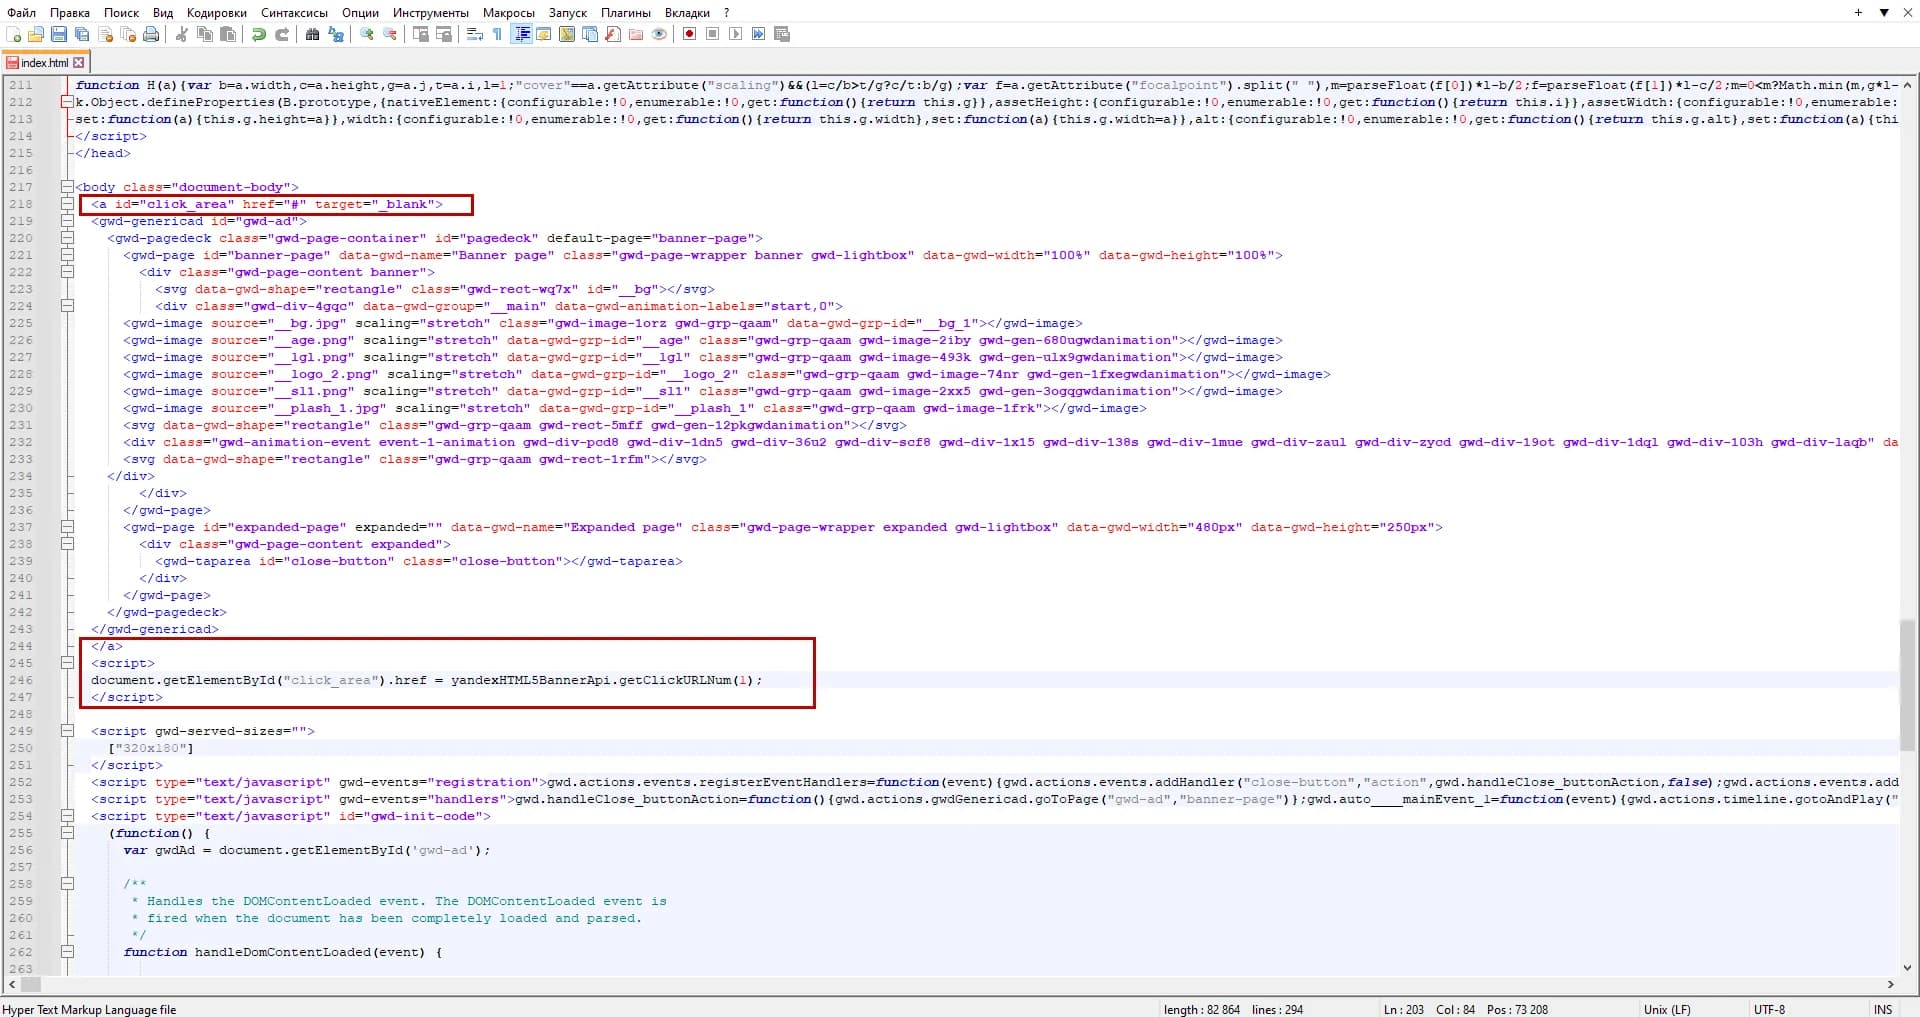Click Unix (LF) in status bar
The image size is (1920, 1017).
(1667, 1009)
